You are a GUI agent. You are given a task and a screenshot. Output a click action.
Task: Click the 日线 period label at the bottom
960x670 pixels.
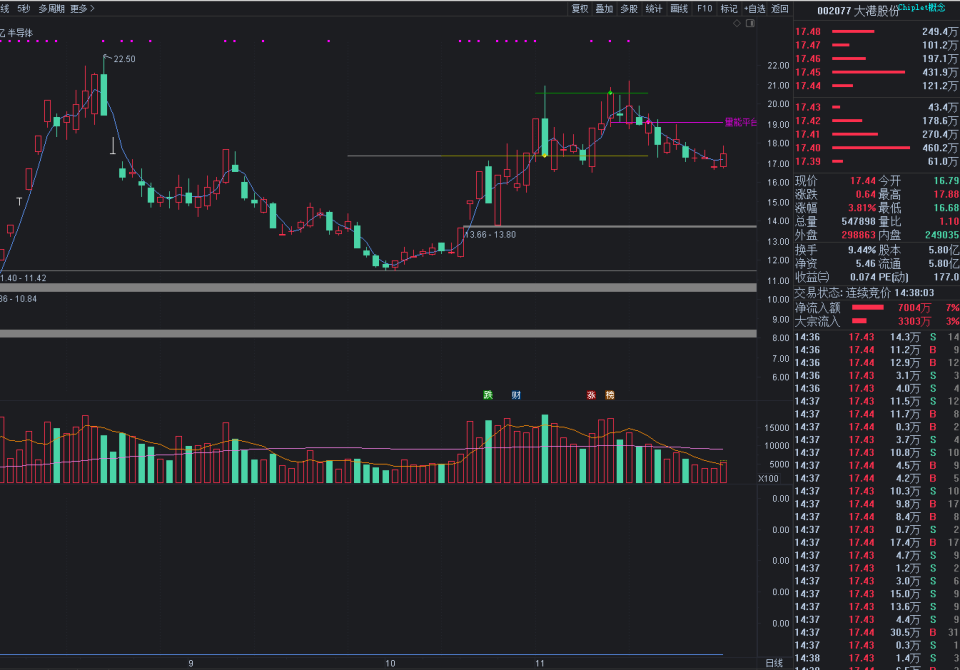(x=774, y=663)
